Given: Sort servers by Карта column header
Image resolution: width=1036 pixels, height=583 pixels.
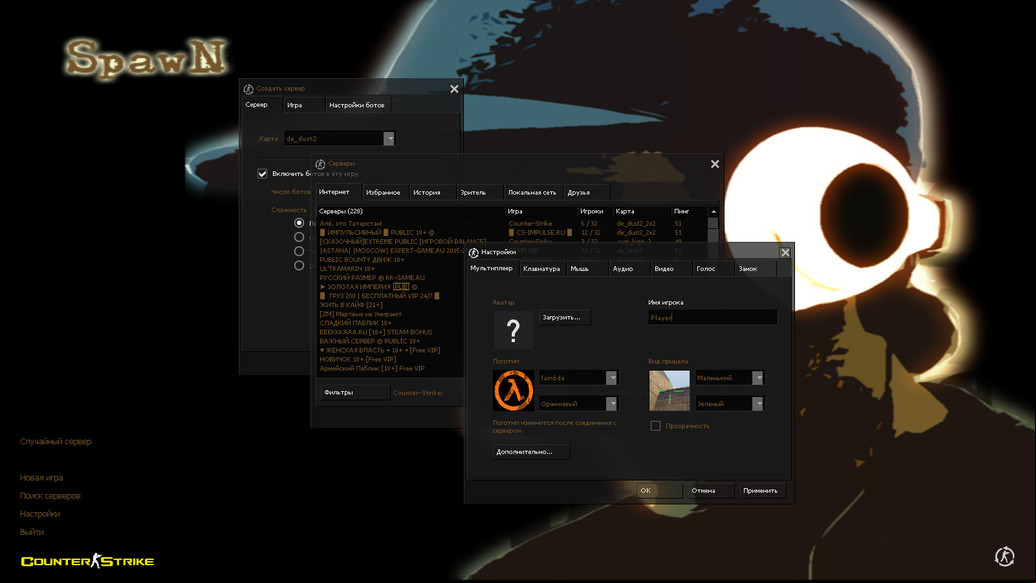Looking at the screenshot, I should pyautogui.click(x=641, y=212).
